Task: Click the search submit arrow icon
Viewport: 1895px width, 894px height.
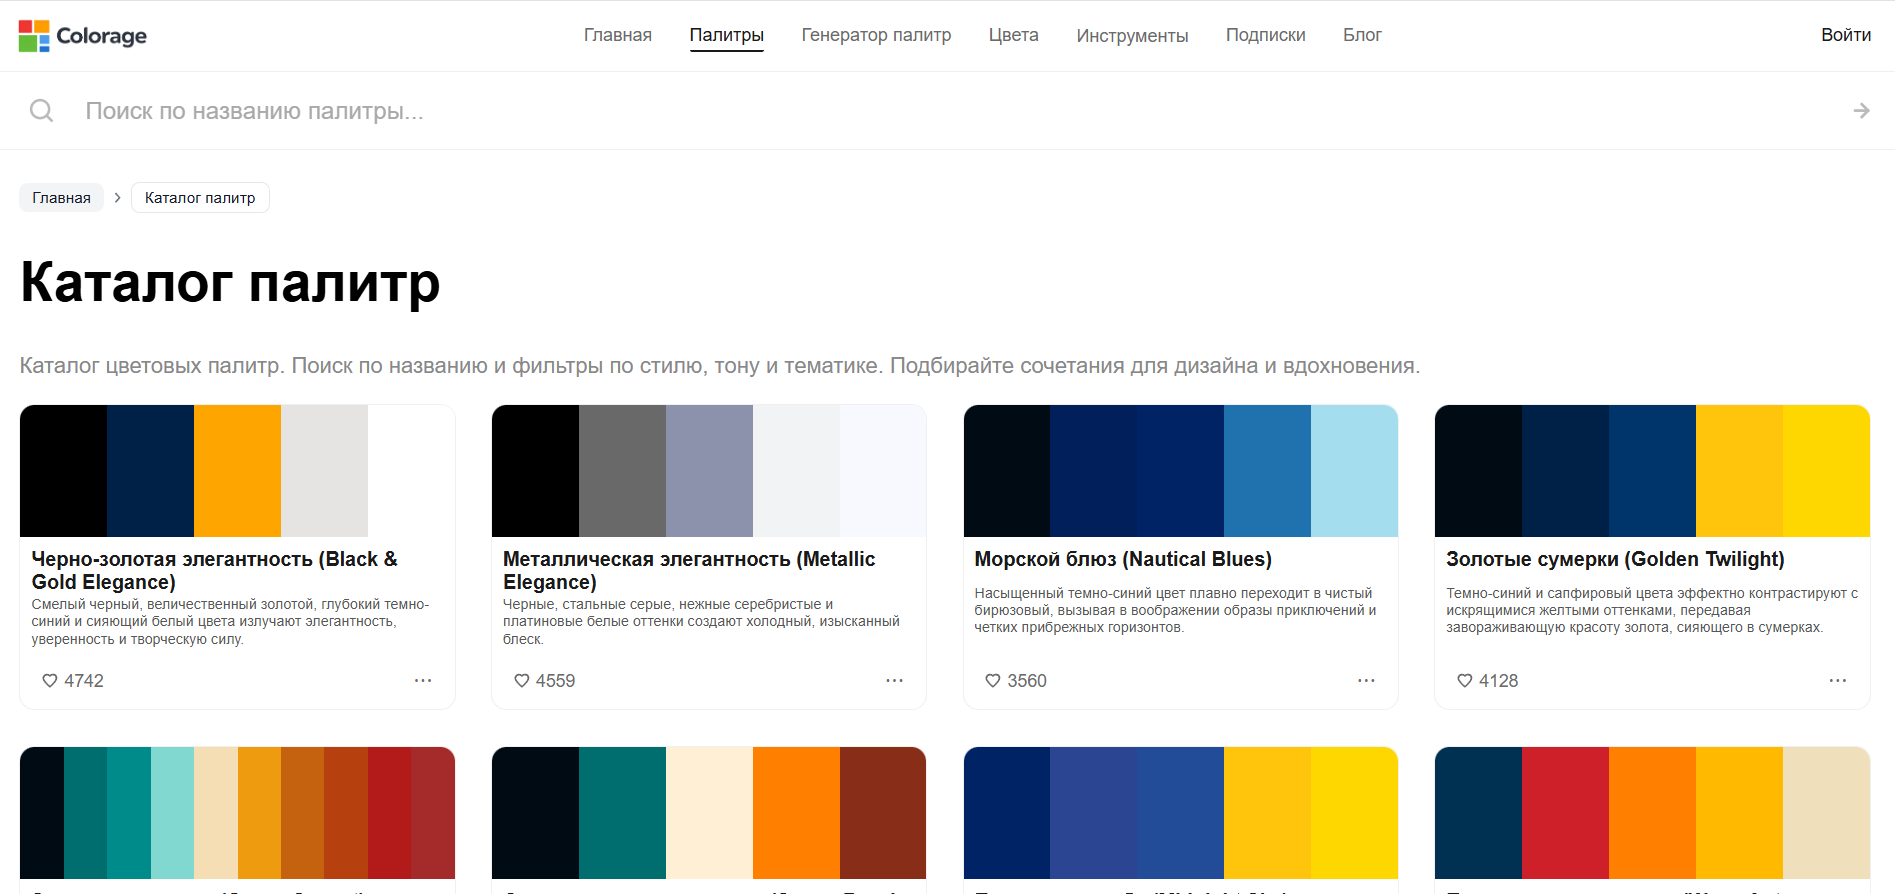Action: pos(1861,111)
